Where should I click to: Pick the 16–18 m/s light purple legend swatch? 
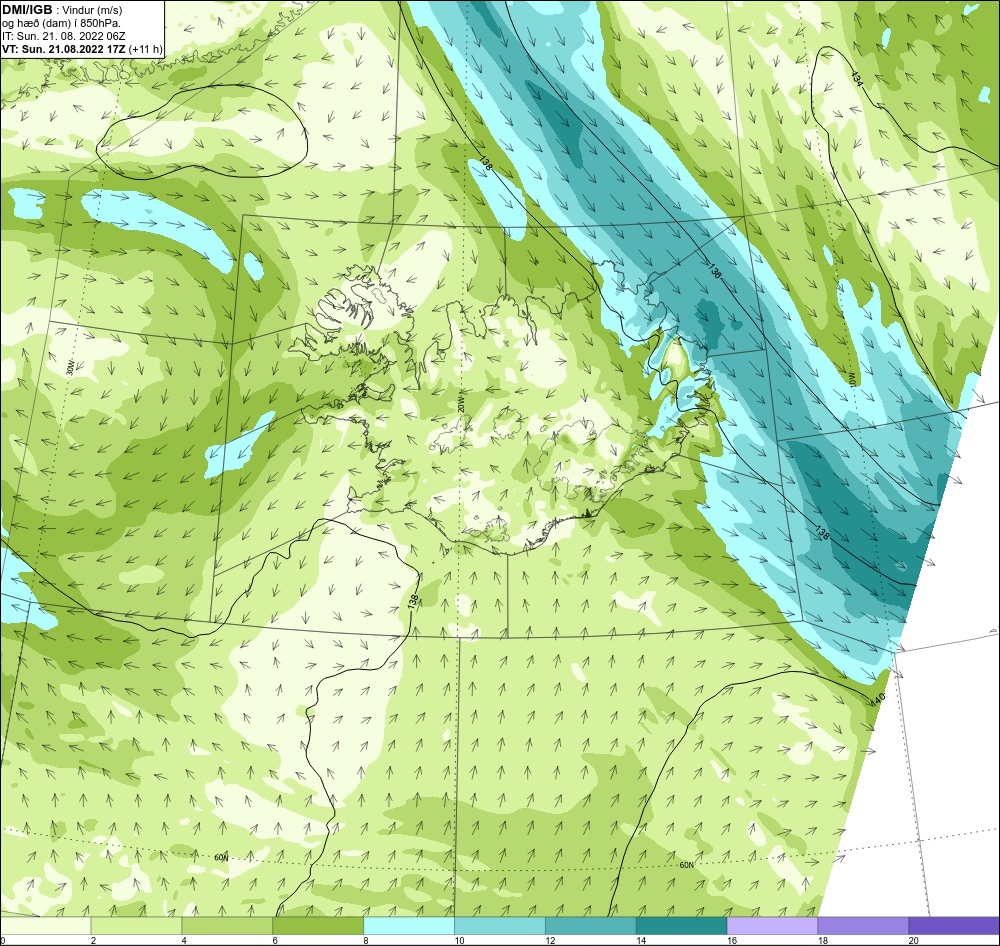pos(772,926)
